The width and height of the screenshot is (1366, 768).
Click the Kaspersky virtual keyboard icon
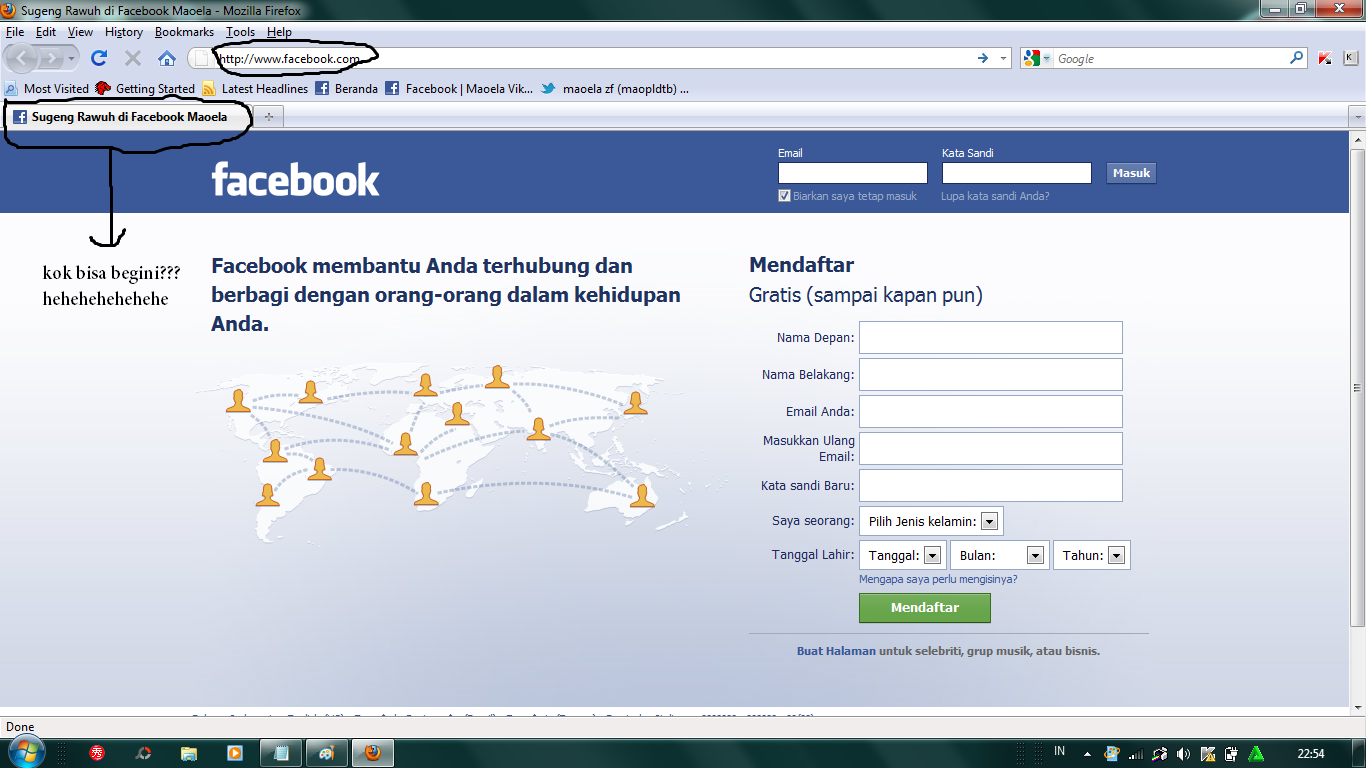[x=1349, y=59]
